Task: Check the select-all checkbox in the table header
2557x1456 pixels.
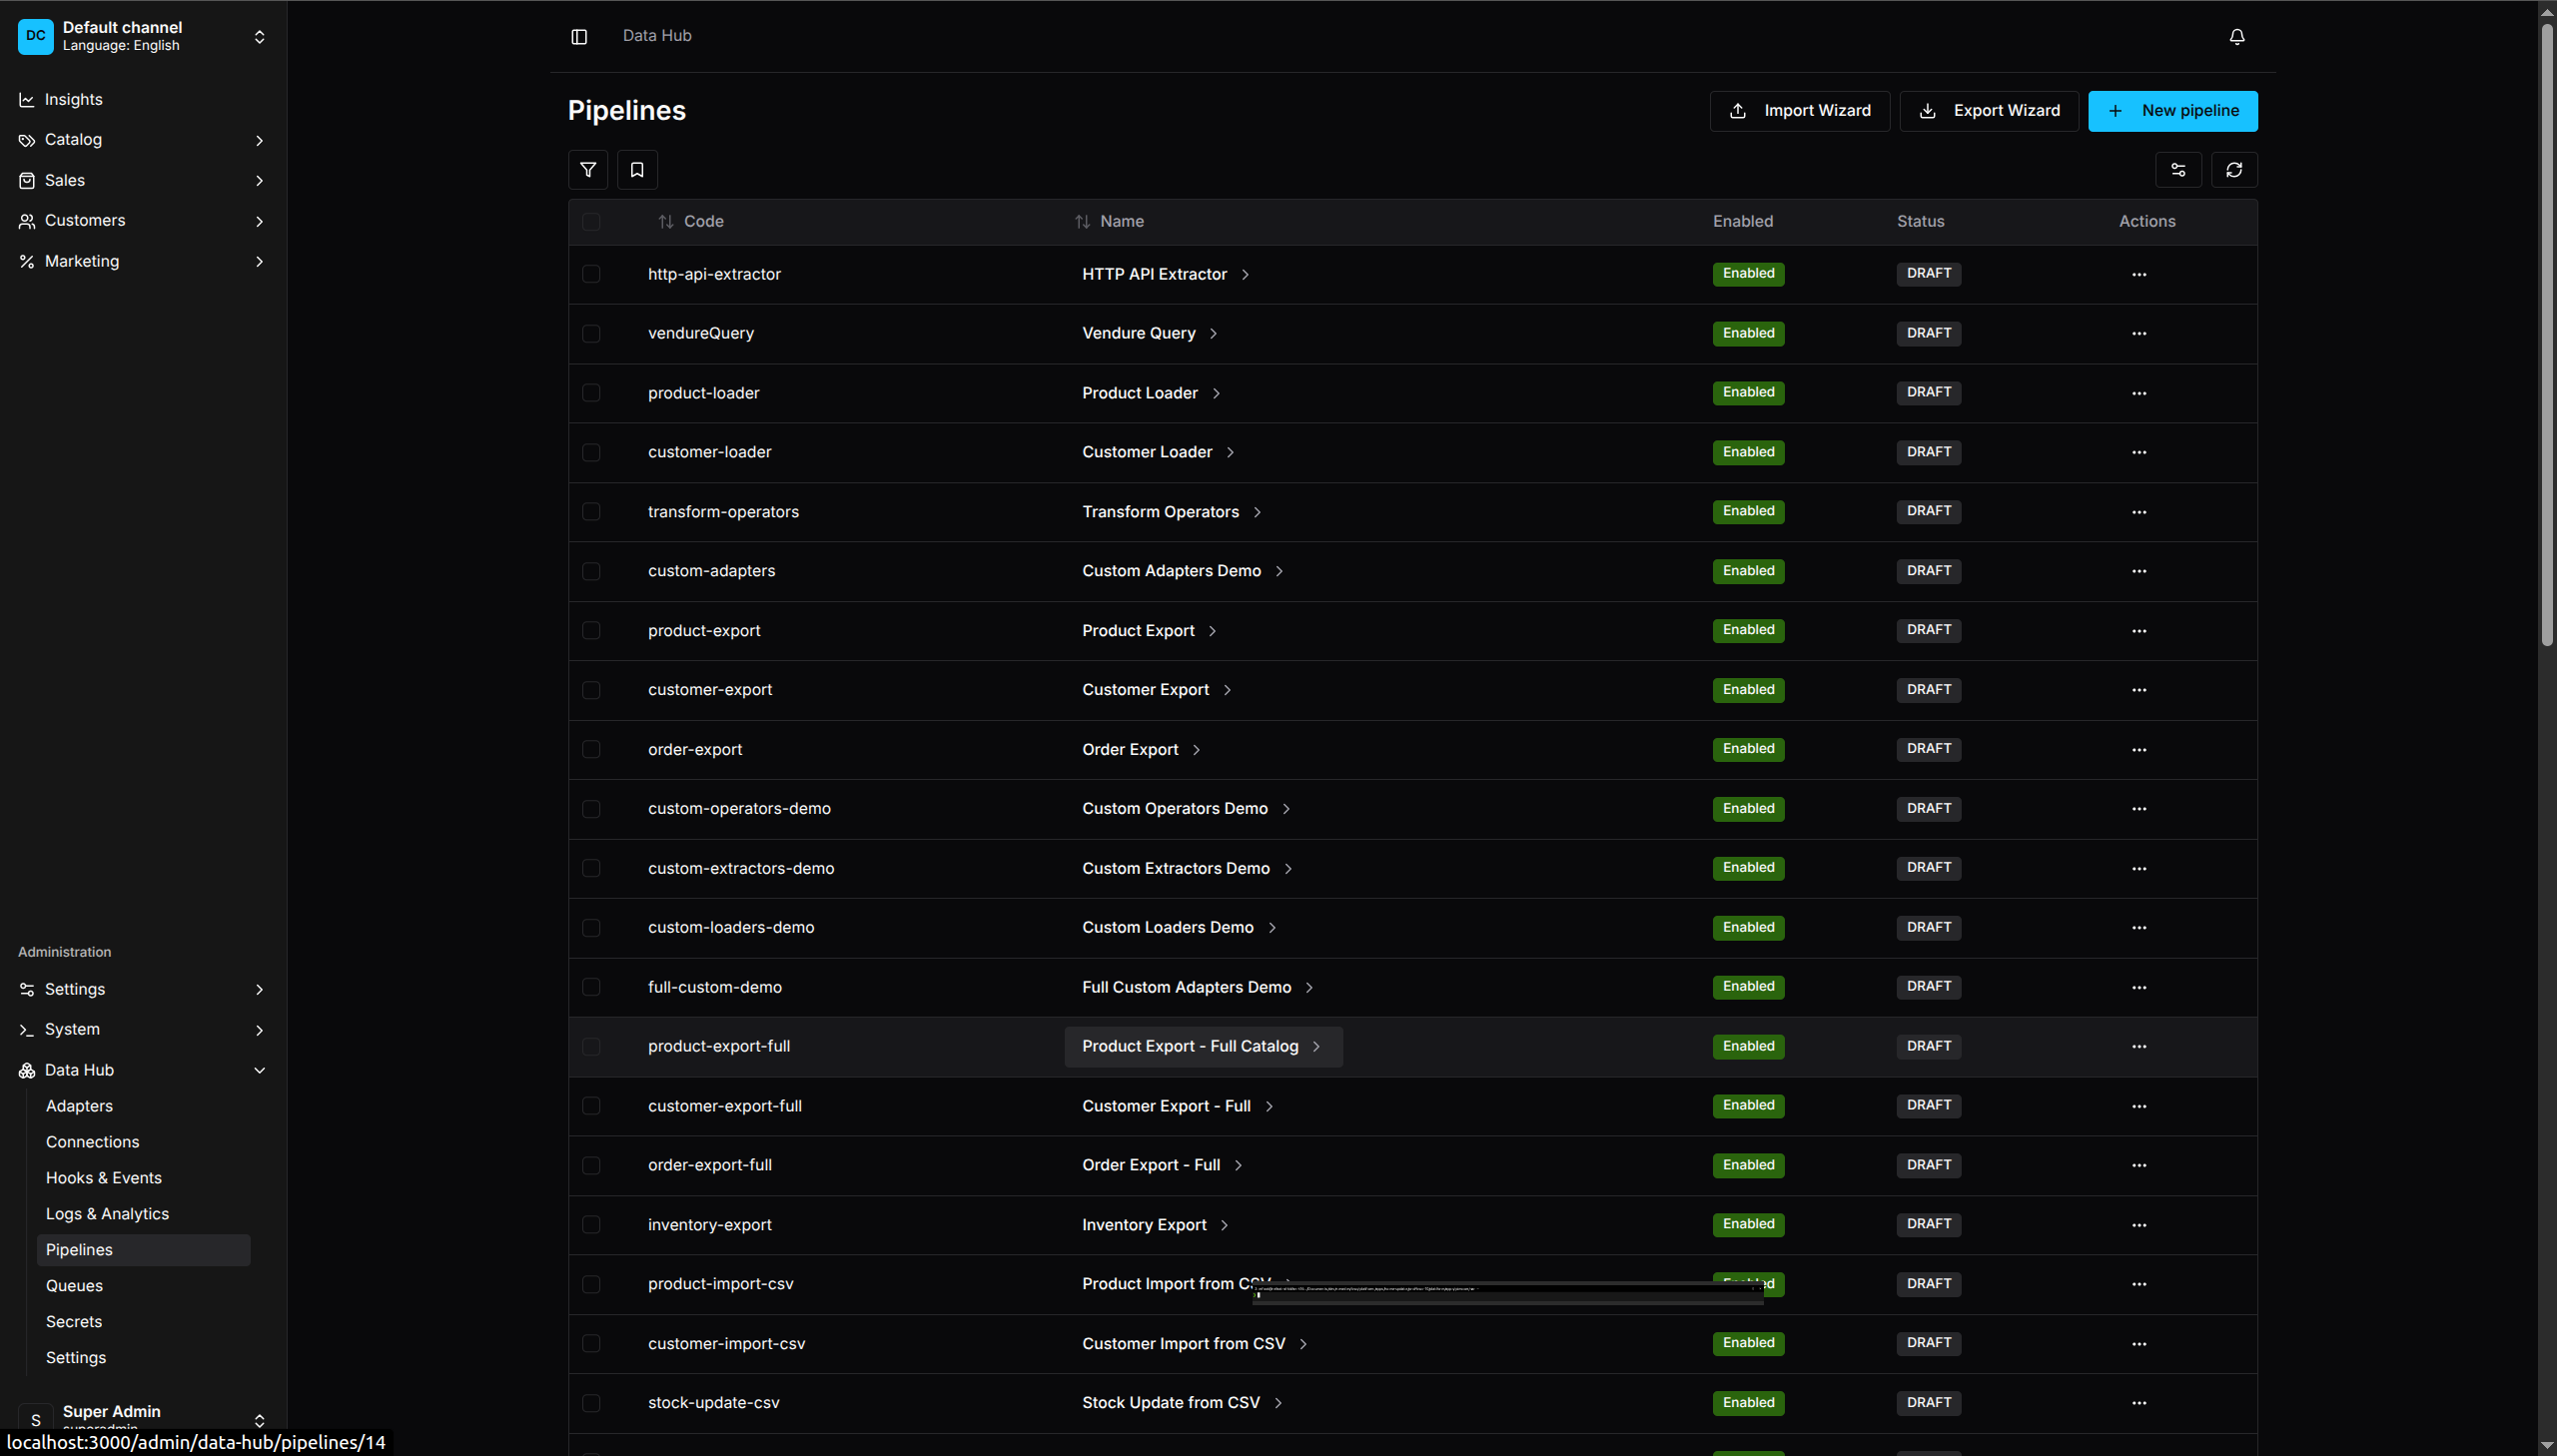Action: pos(591,222)
